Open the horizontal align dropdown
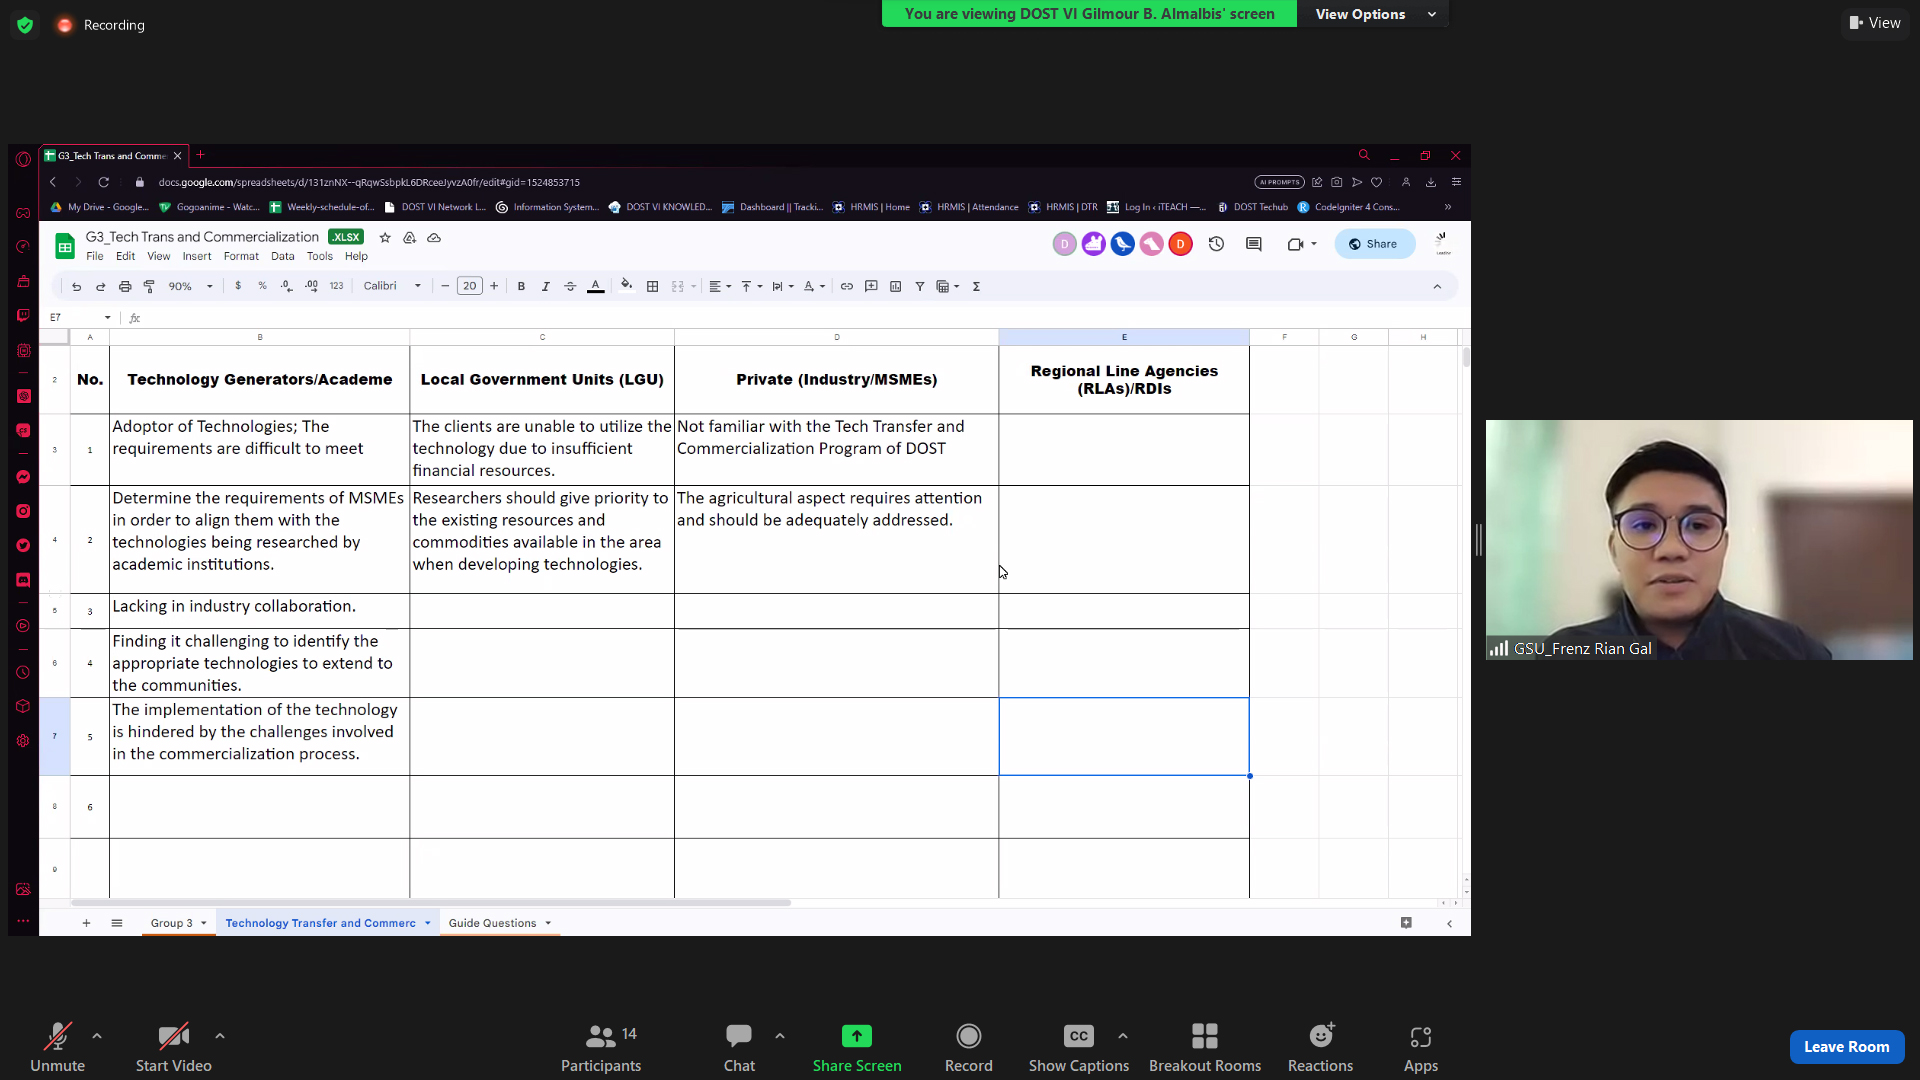The width and height of the screenshot is (1920, 1080). 720,286
